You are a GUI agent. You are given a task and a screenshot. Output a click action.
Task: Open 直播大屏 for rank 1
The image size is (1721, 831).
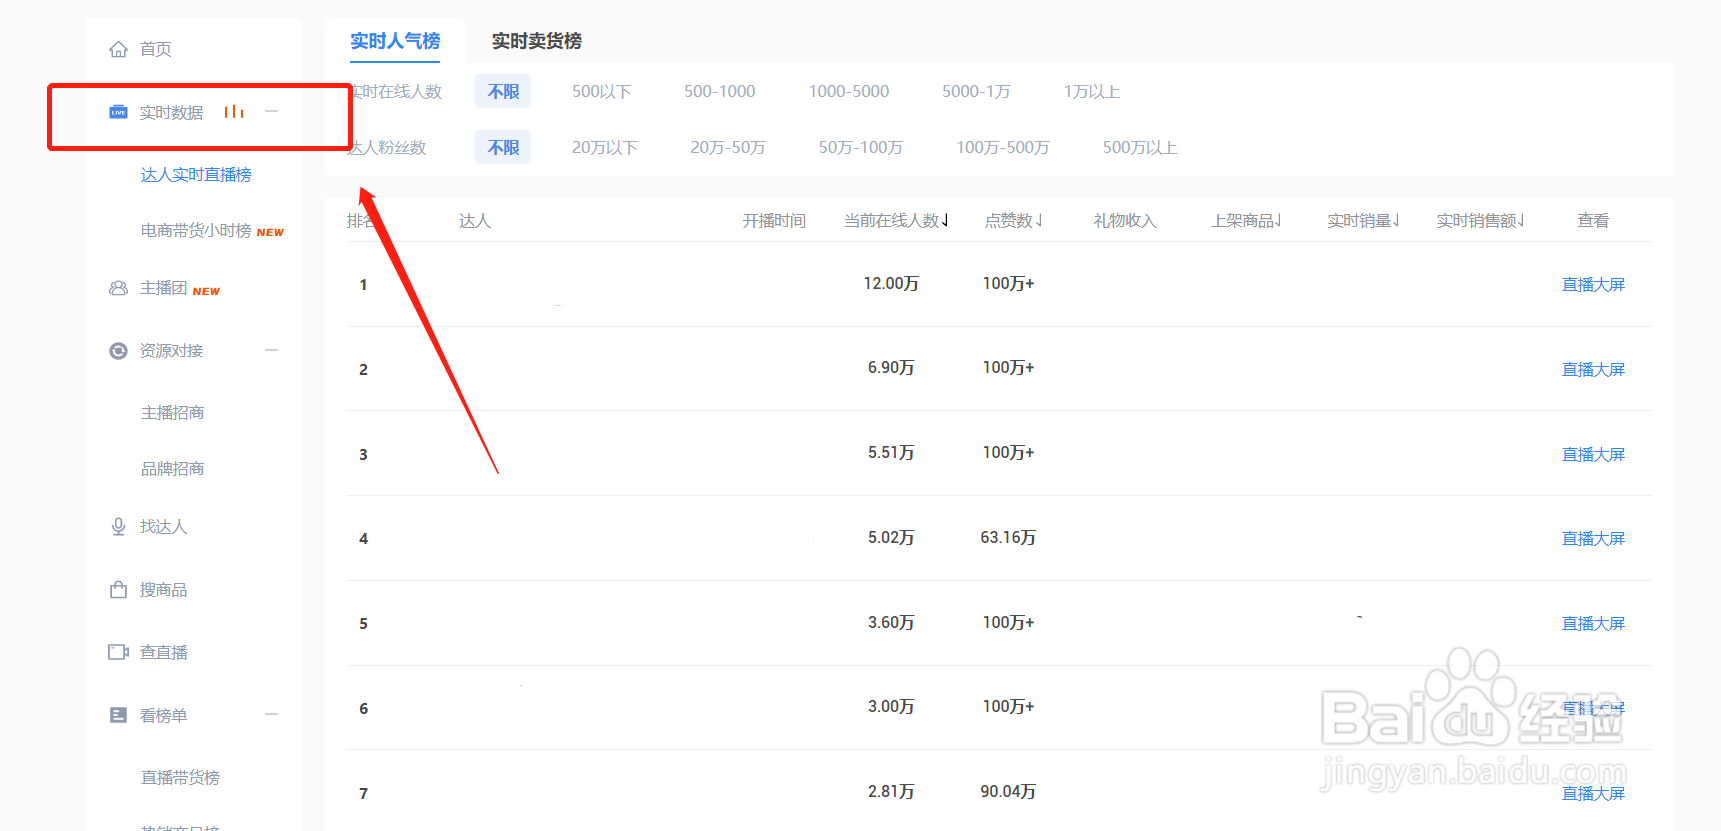1593,285
